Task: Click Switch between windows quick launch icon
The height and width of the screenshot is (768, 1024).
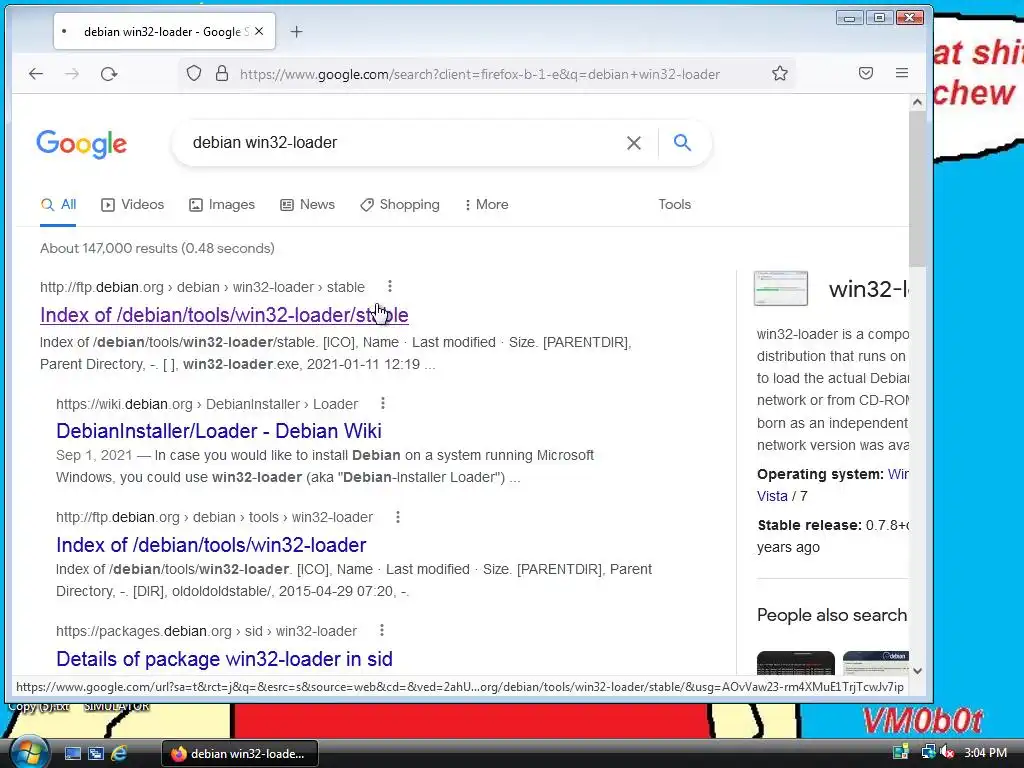Action: click(x=96, y=754)
